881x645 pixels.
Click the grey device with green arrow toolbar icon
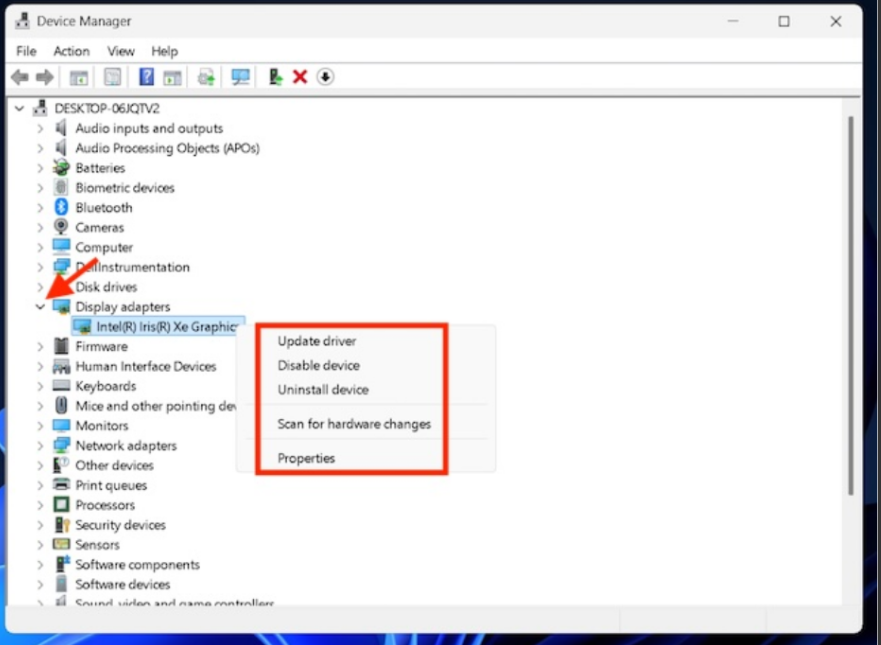(x=206, y=77)
